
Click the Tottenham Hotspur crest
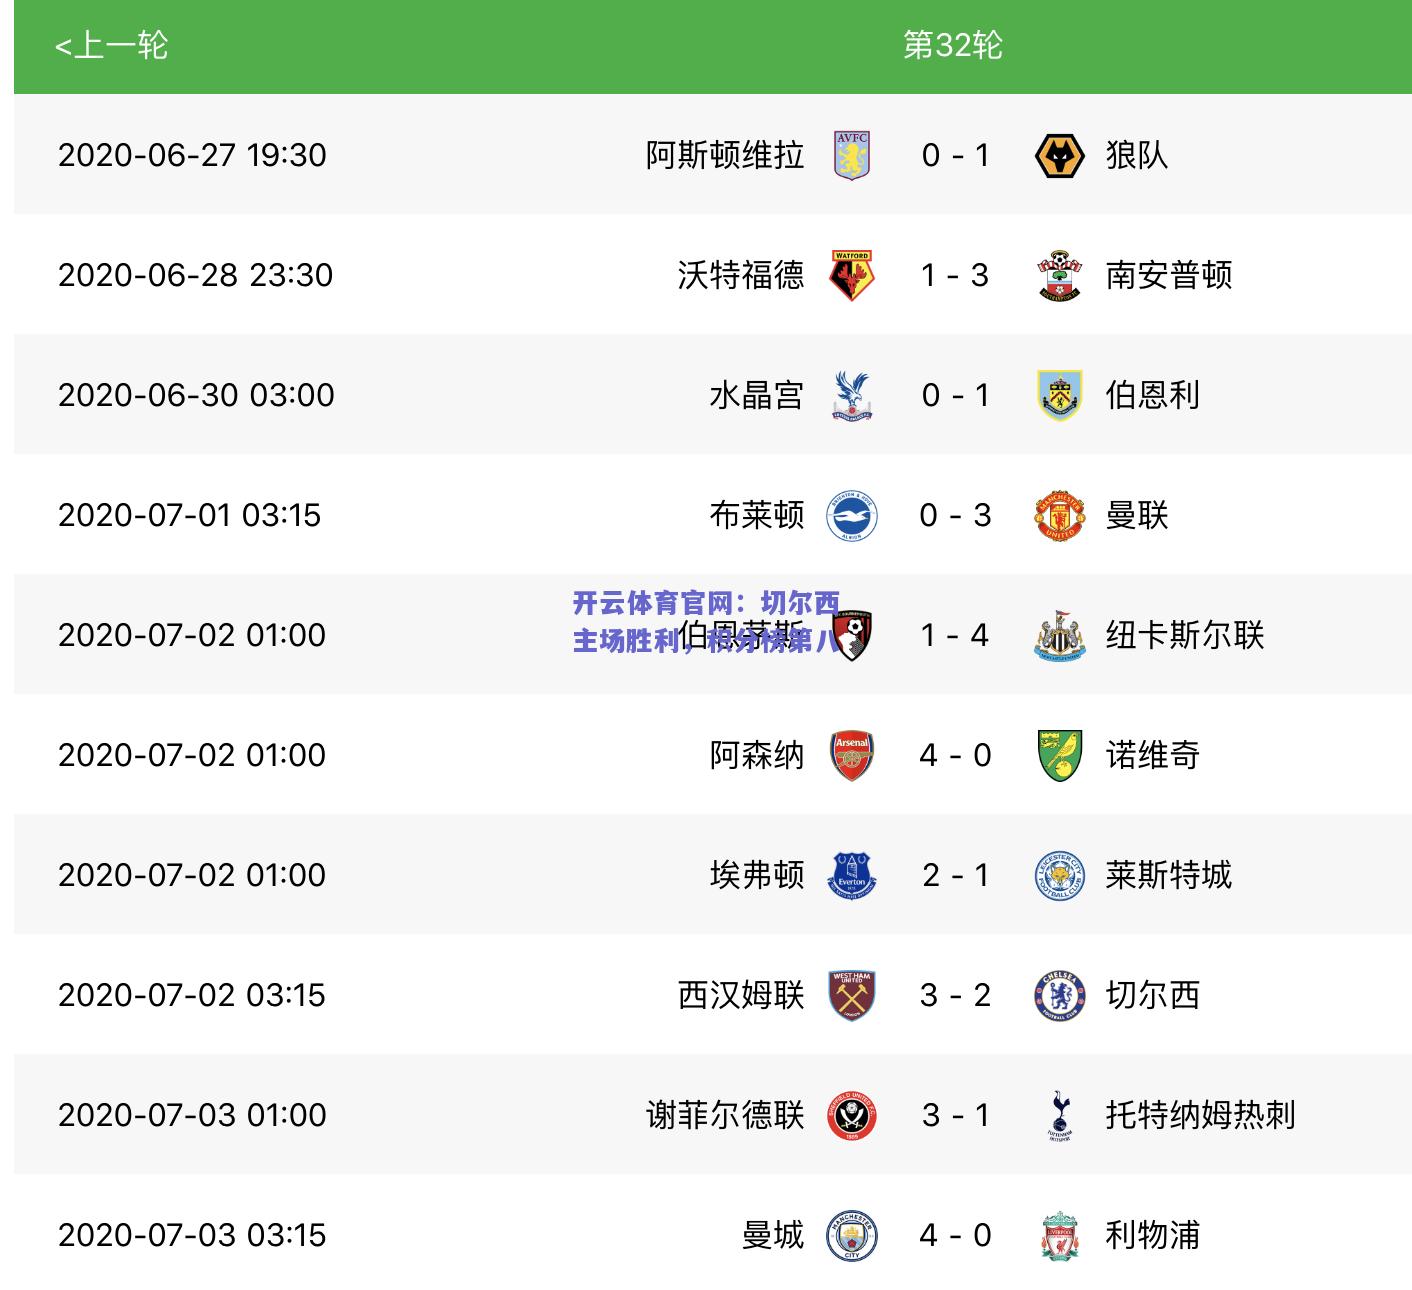[1059, 1115]
